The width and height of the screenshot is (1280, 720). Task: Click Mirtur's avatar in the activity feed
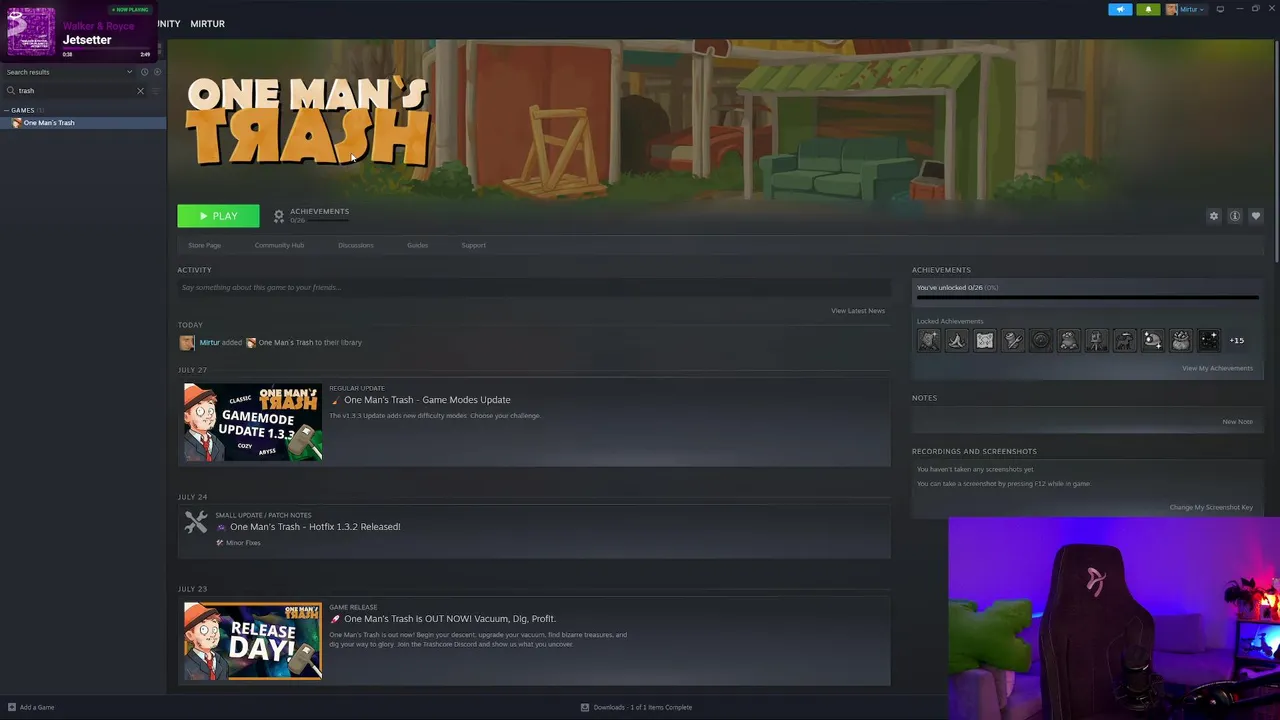pyautogui.click(x=187, y=342)
